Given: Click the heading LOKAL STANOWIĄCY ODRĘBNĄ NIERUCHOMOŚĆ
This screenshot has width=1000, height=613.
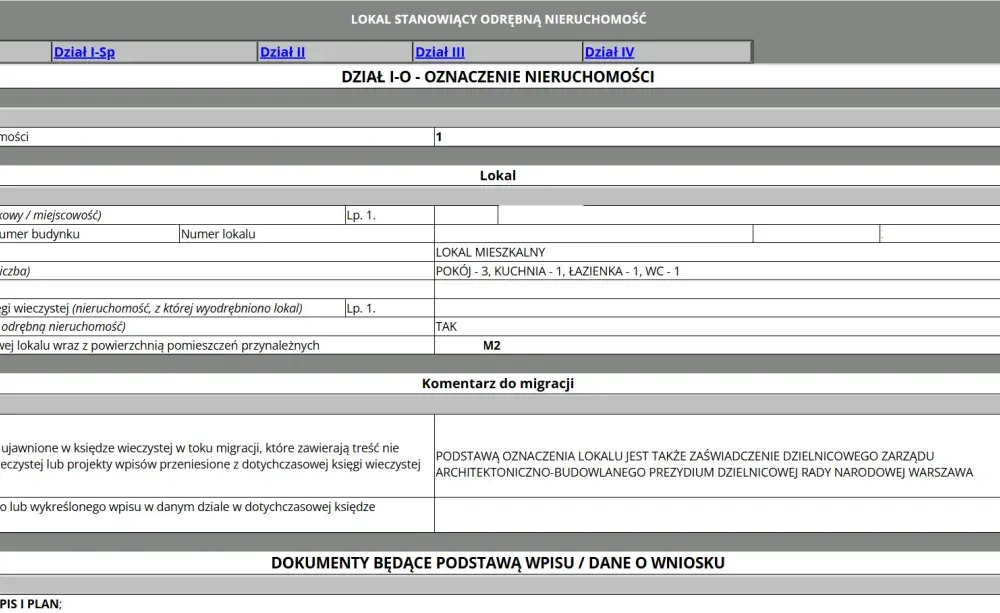Looking at the screenshot, I should coord(498,19).
